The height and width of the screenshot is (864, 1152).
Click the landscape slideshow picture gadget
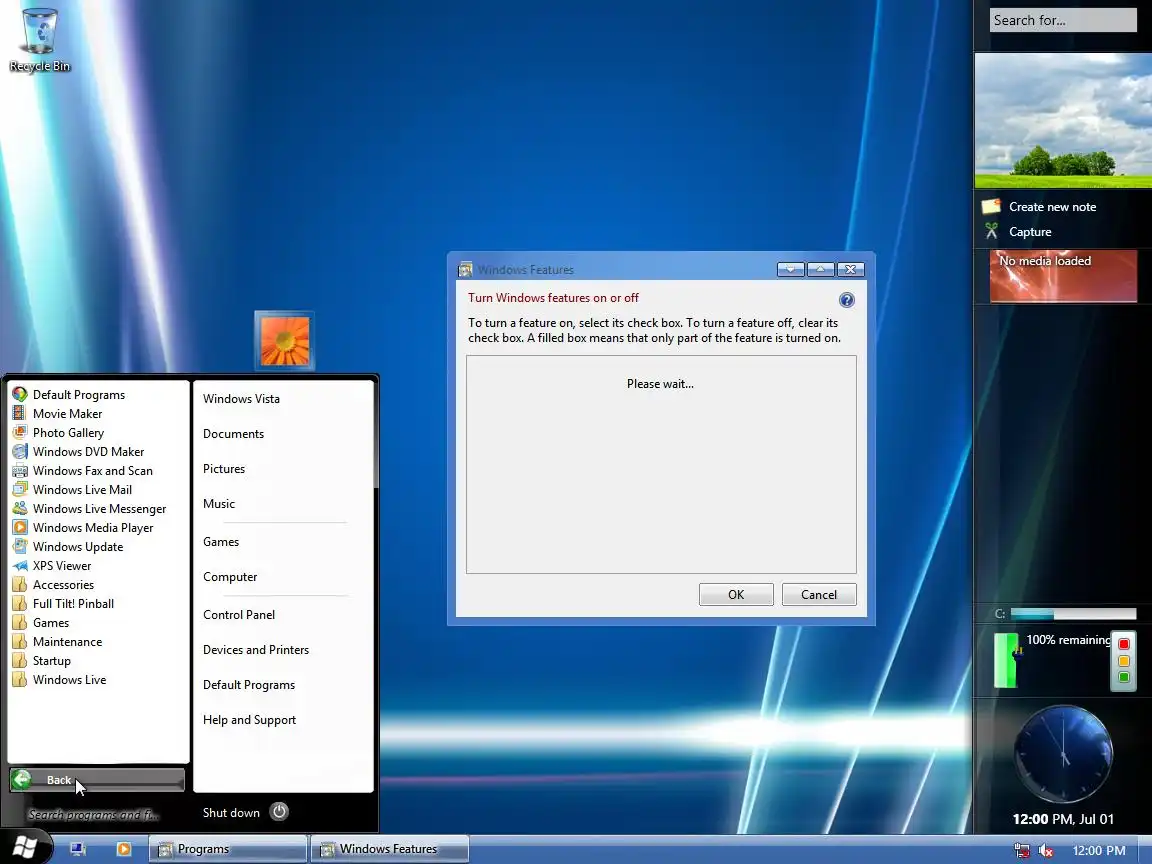1063,120
